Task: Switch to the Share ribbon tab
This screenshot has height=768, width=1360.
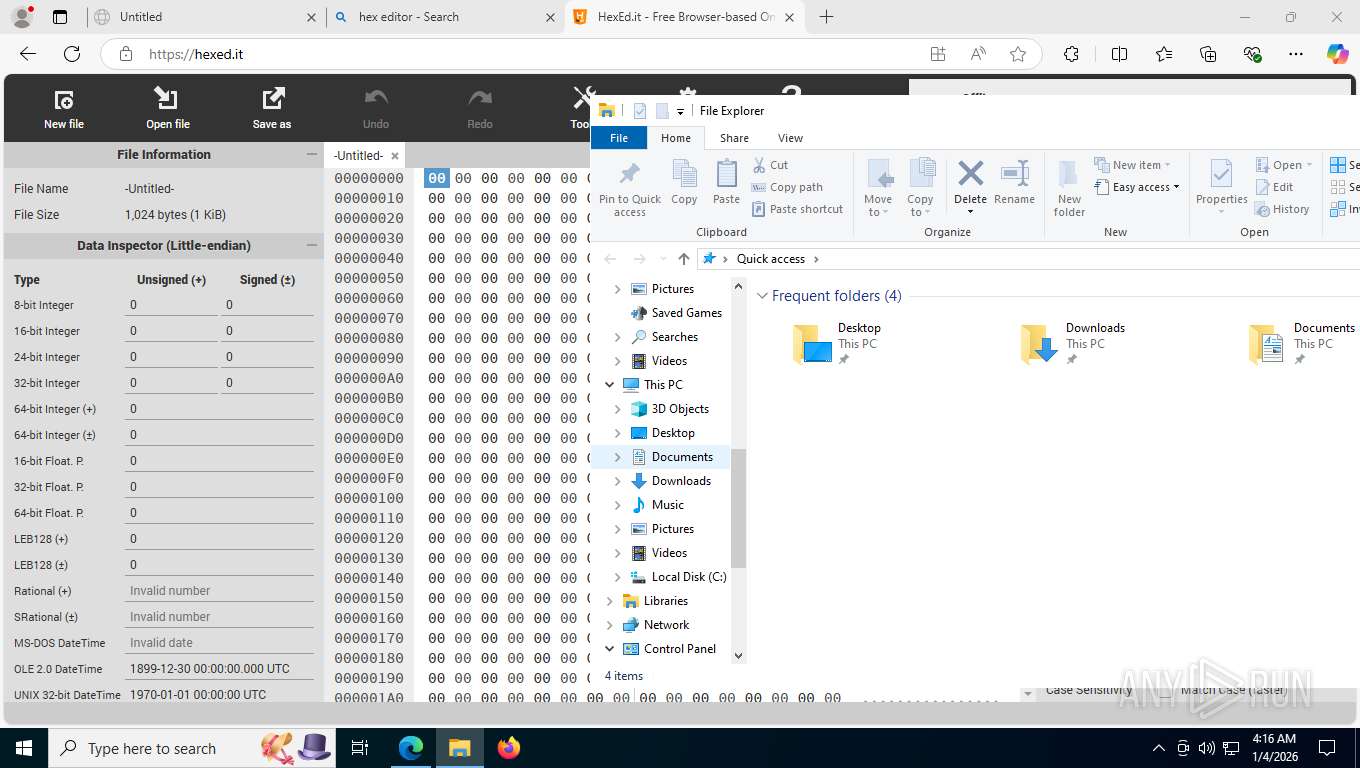Action: [734, 138]
